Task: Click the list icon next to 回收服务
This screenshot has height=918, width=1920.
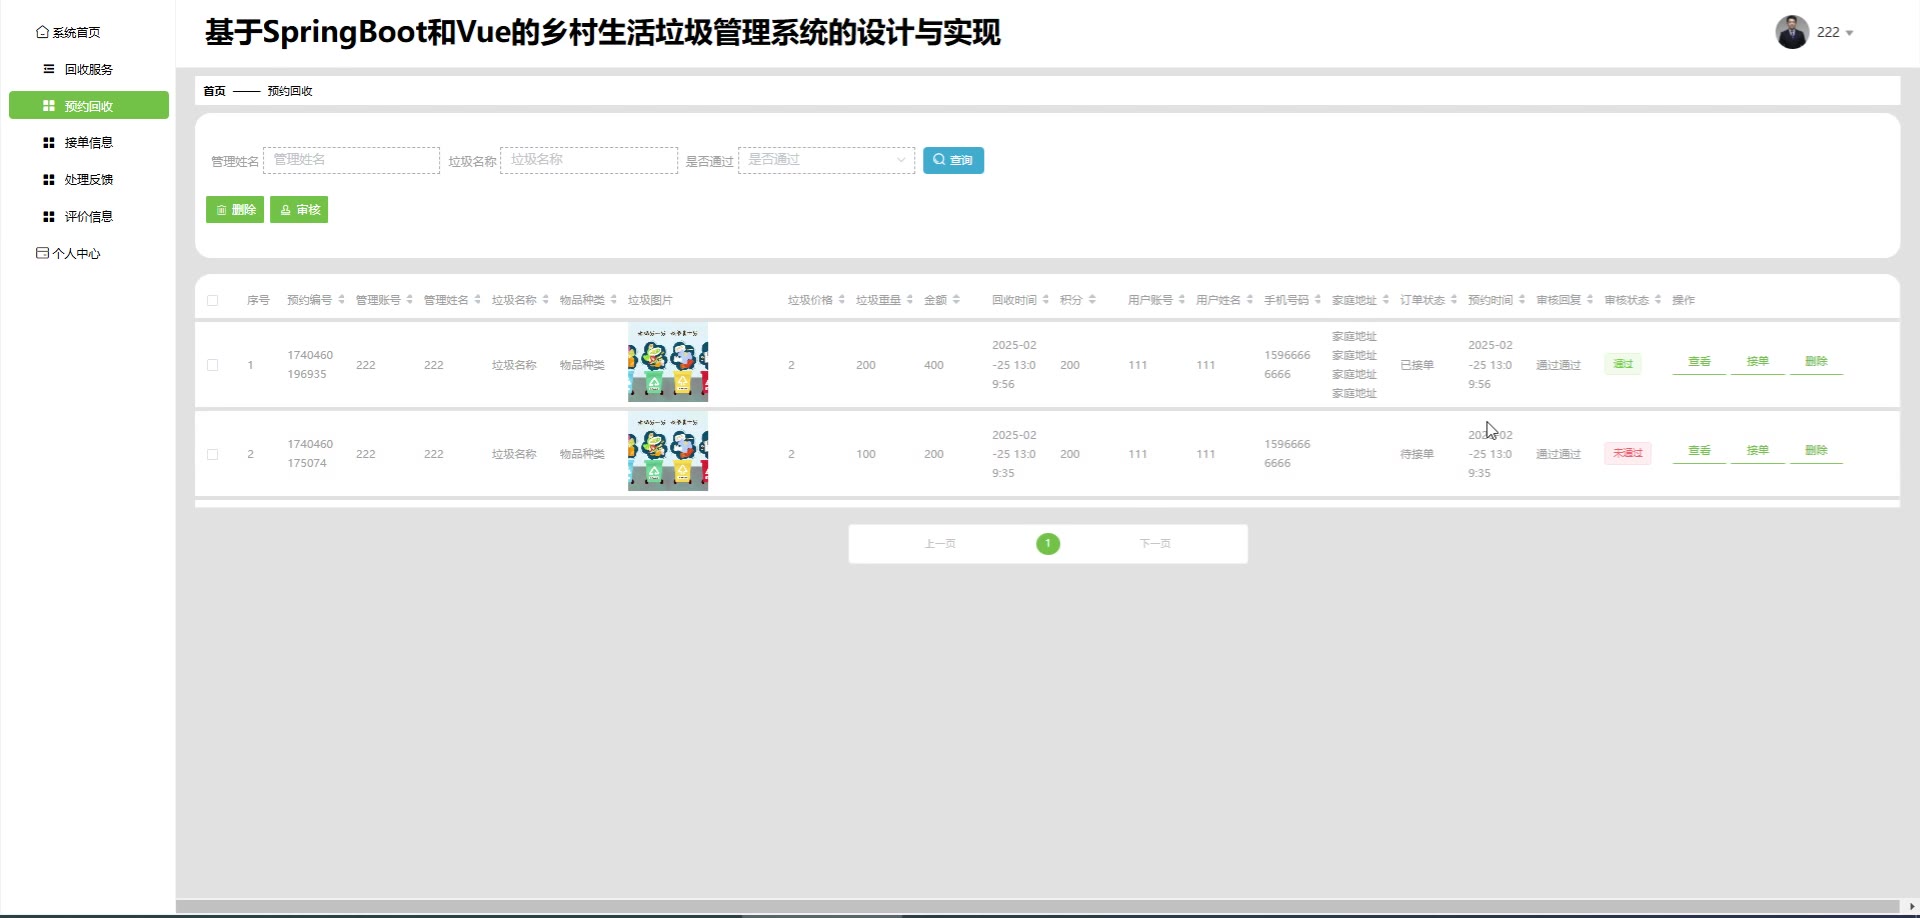Action: click(x=48, y=69)
